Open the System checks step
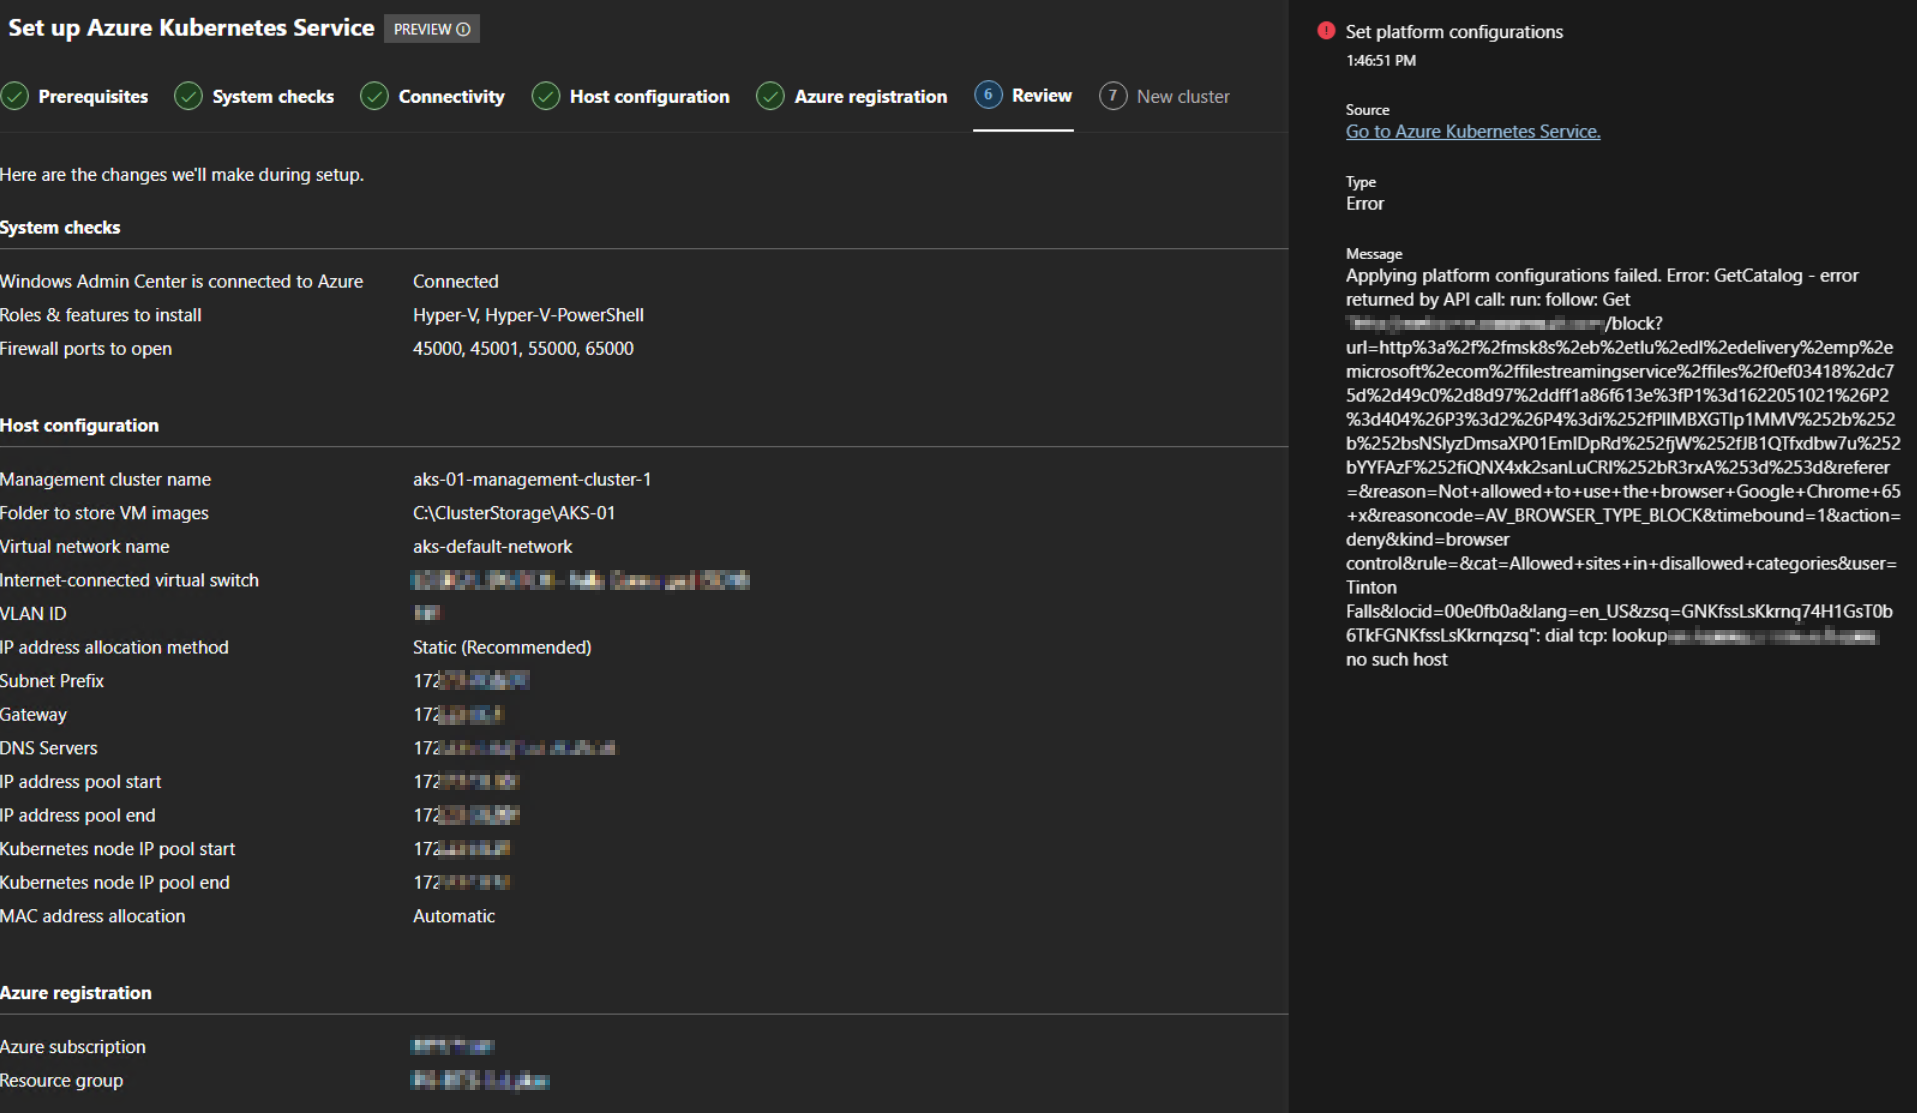The height and width of the screenshot is (1113, 1917). [x=271, y=96]
